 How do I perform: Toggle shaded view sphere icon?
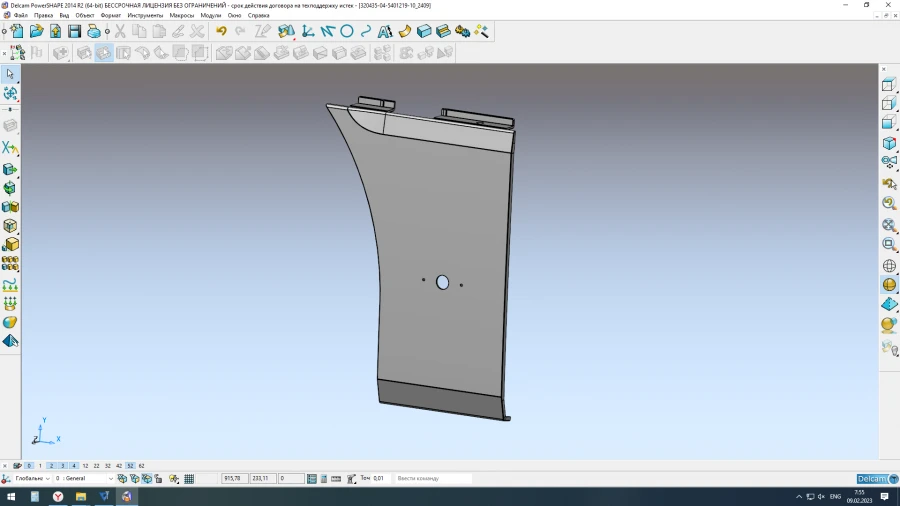pos(889,285)
